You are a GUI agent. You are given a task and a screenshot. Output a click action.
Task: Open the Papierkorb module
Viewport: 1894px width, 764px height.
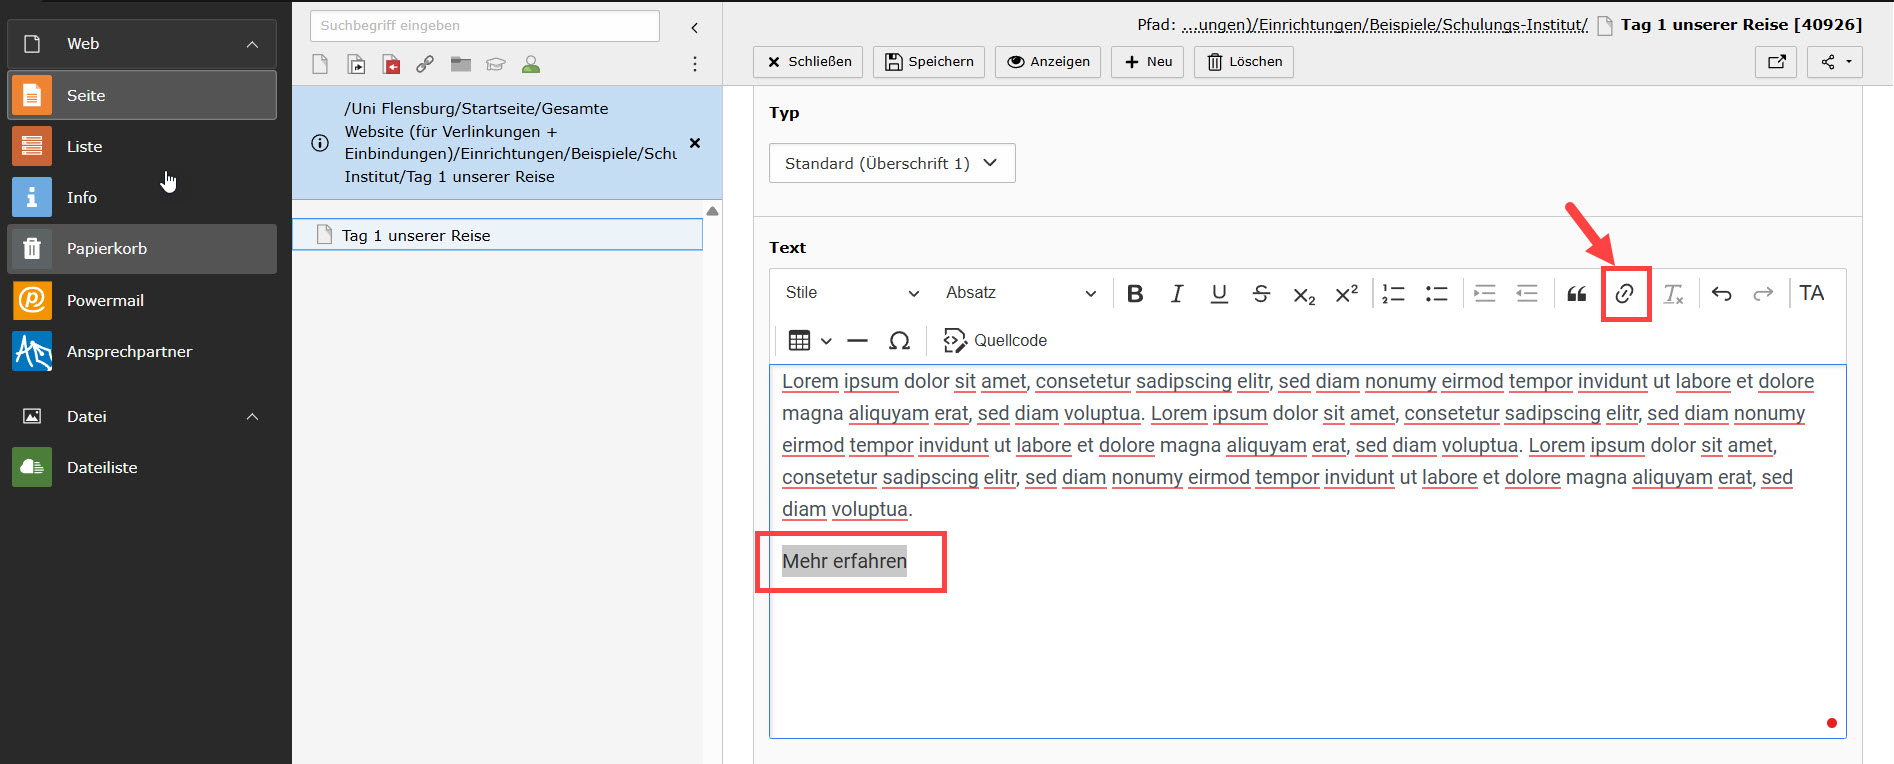point(106,249)
